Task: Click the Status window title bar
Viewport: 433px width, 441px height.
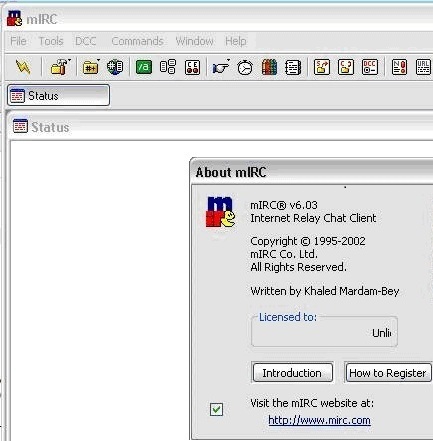Action: [220, 127]
